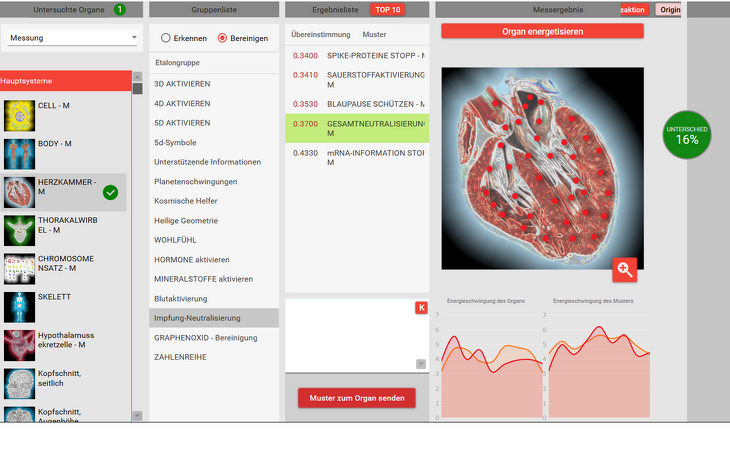Screen dimensions: 730x456
Task: Select the Erkennen radio button
Action: tap(165, 38)
